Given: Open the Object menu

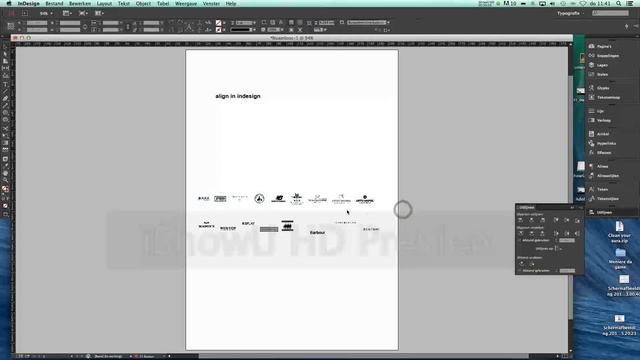Looking at the screenshot, I should coord(143,3).
